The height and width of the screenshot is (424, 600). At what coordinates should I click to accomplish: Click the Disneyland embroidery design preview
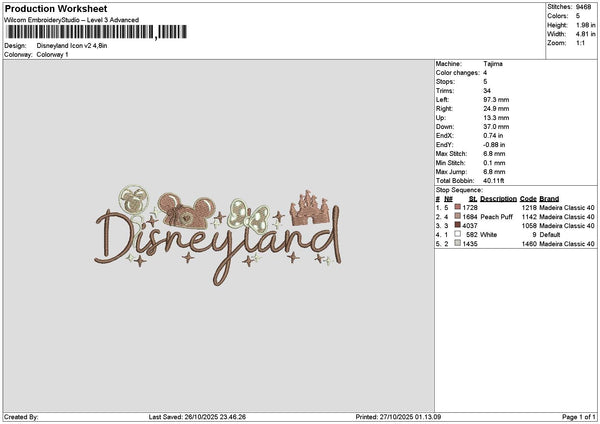[218, 236]
